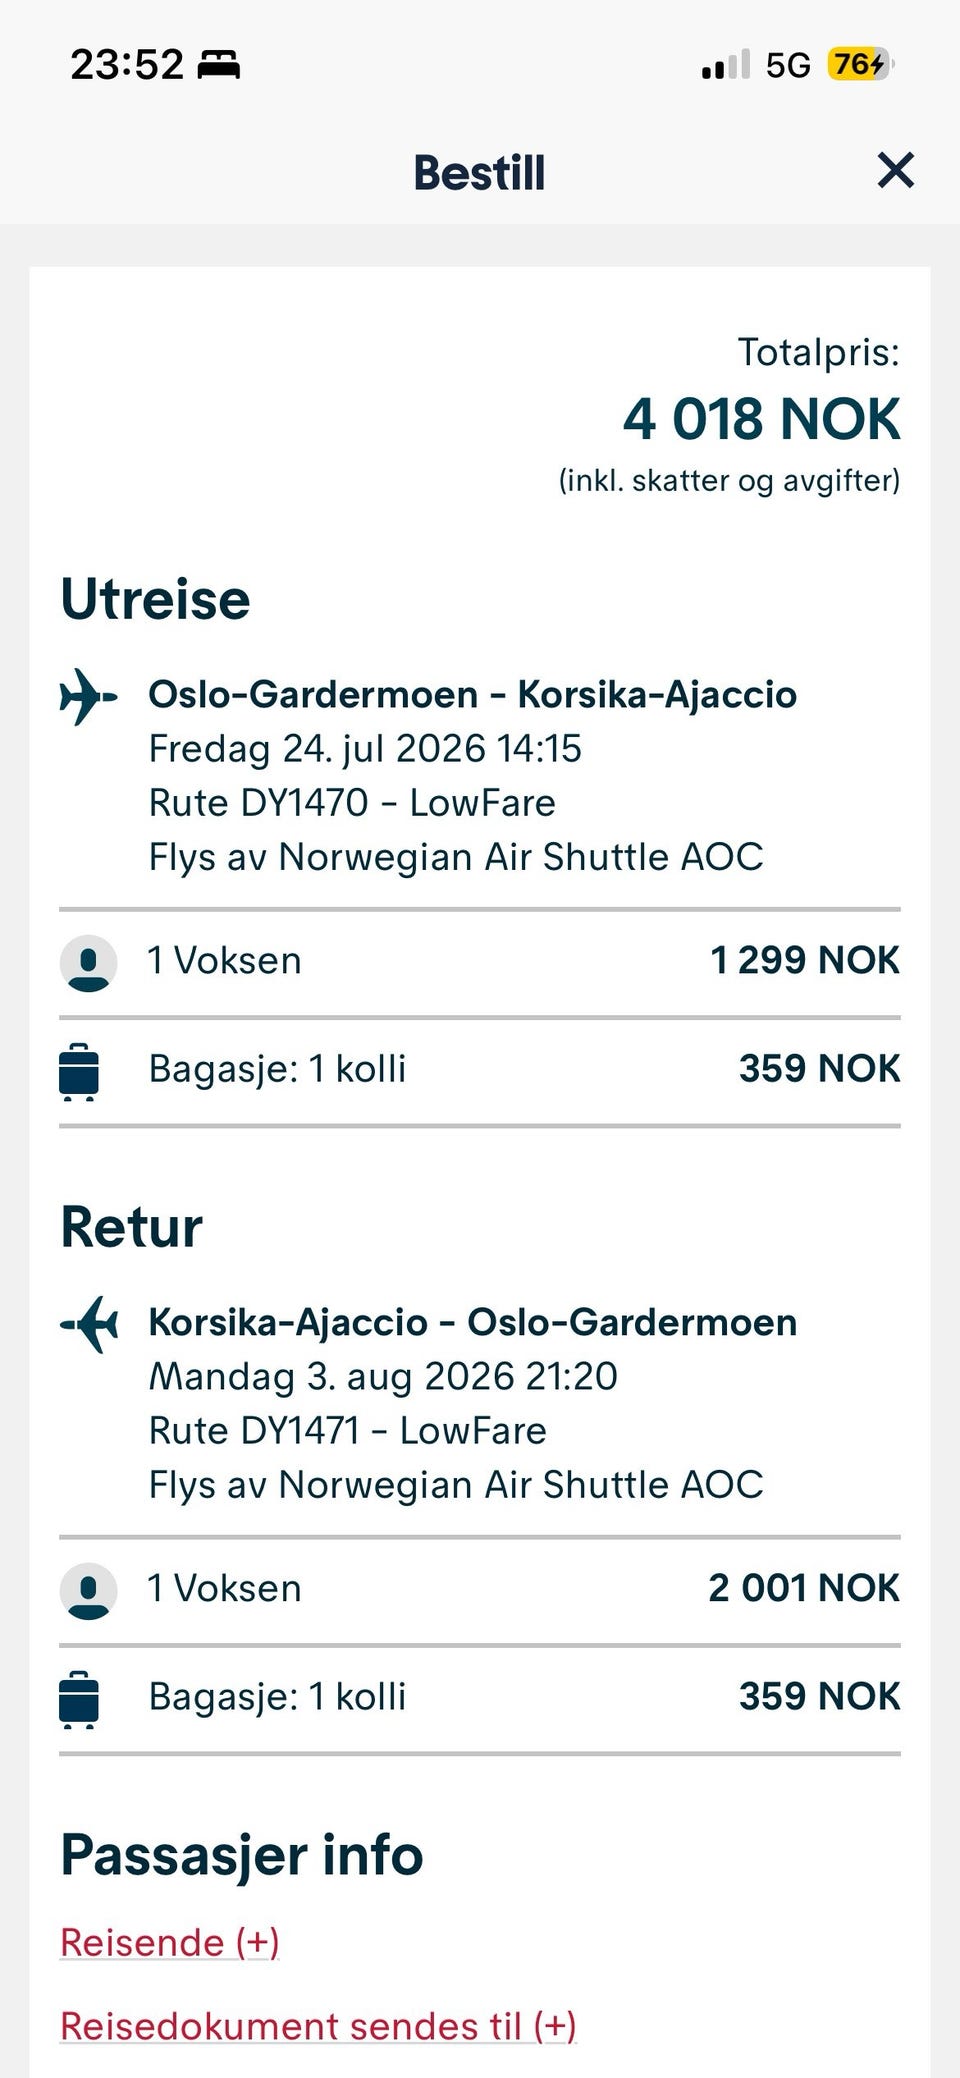Tap outbound Bagasje: 1 kolli row
960x2078 pixels.
[x=480, y=1071]
